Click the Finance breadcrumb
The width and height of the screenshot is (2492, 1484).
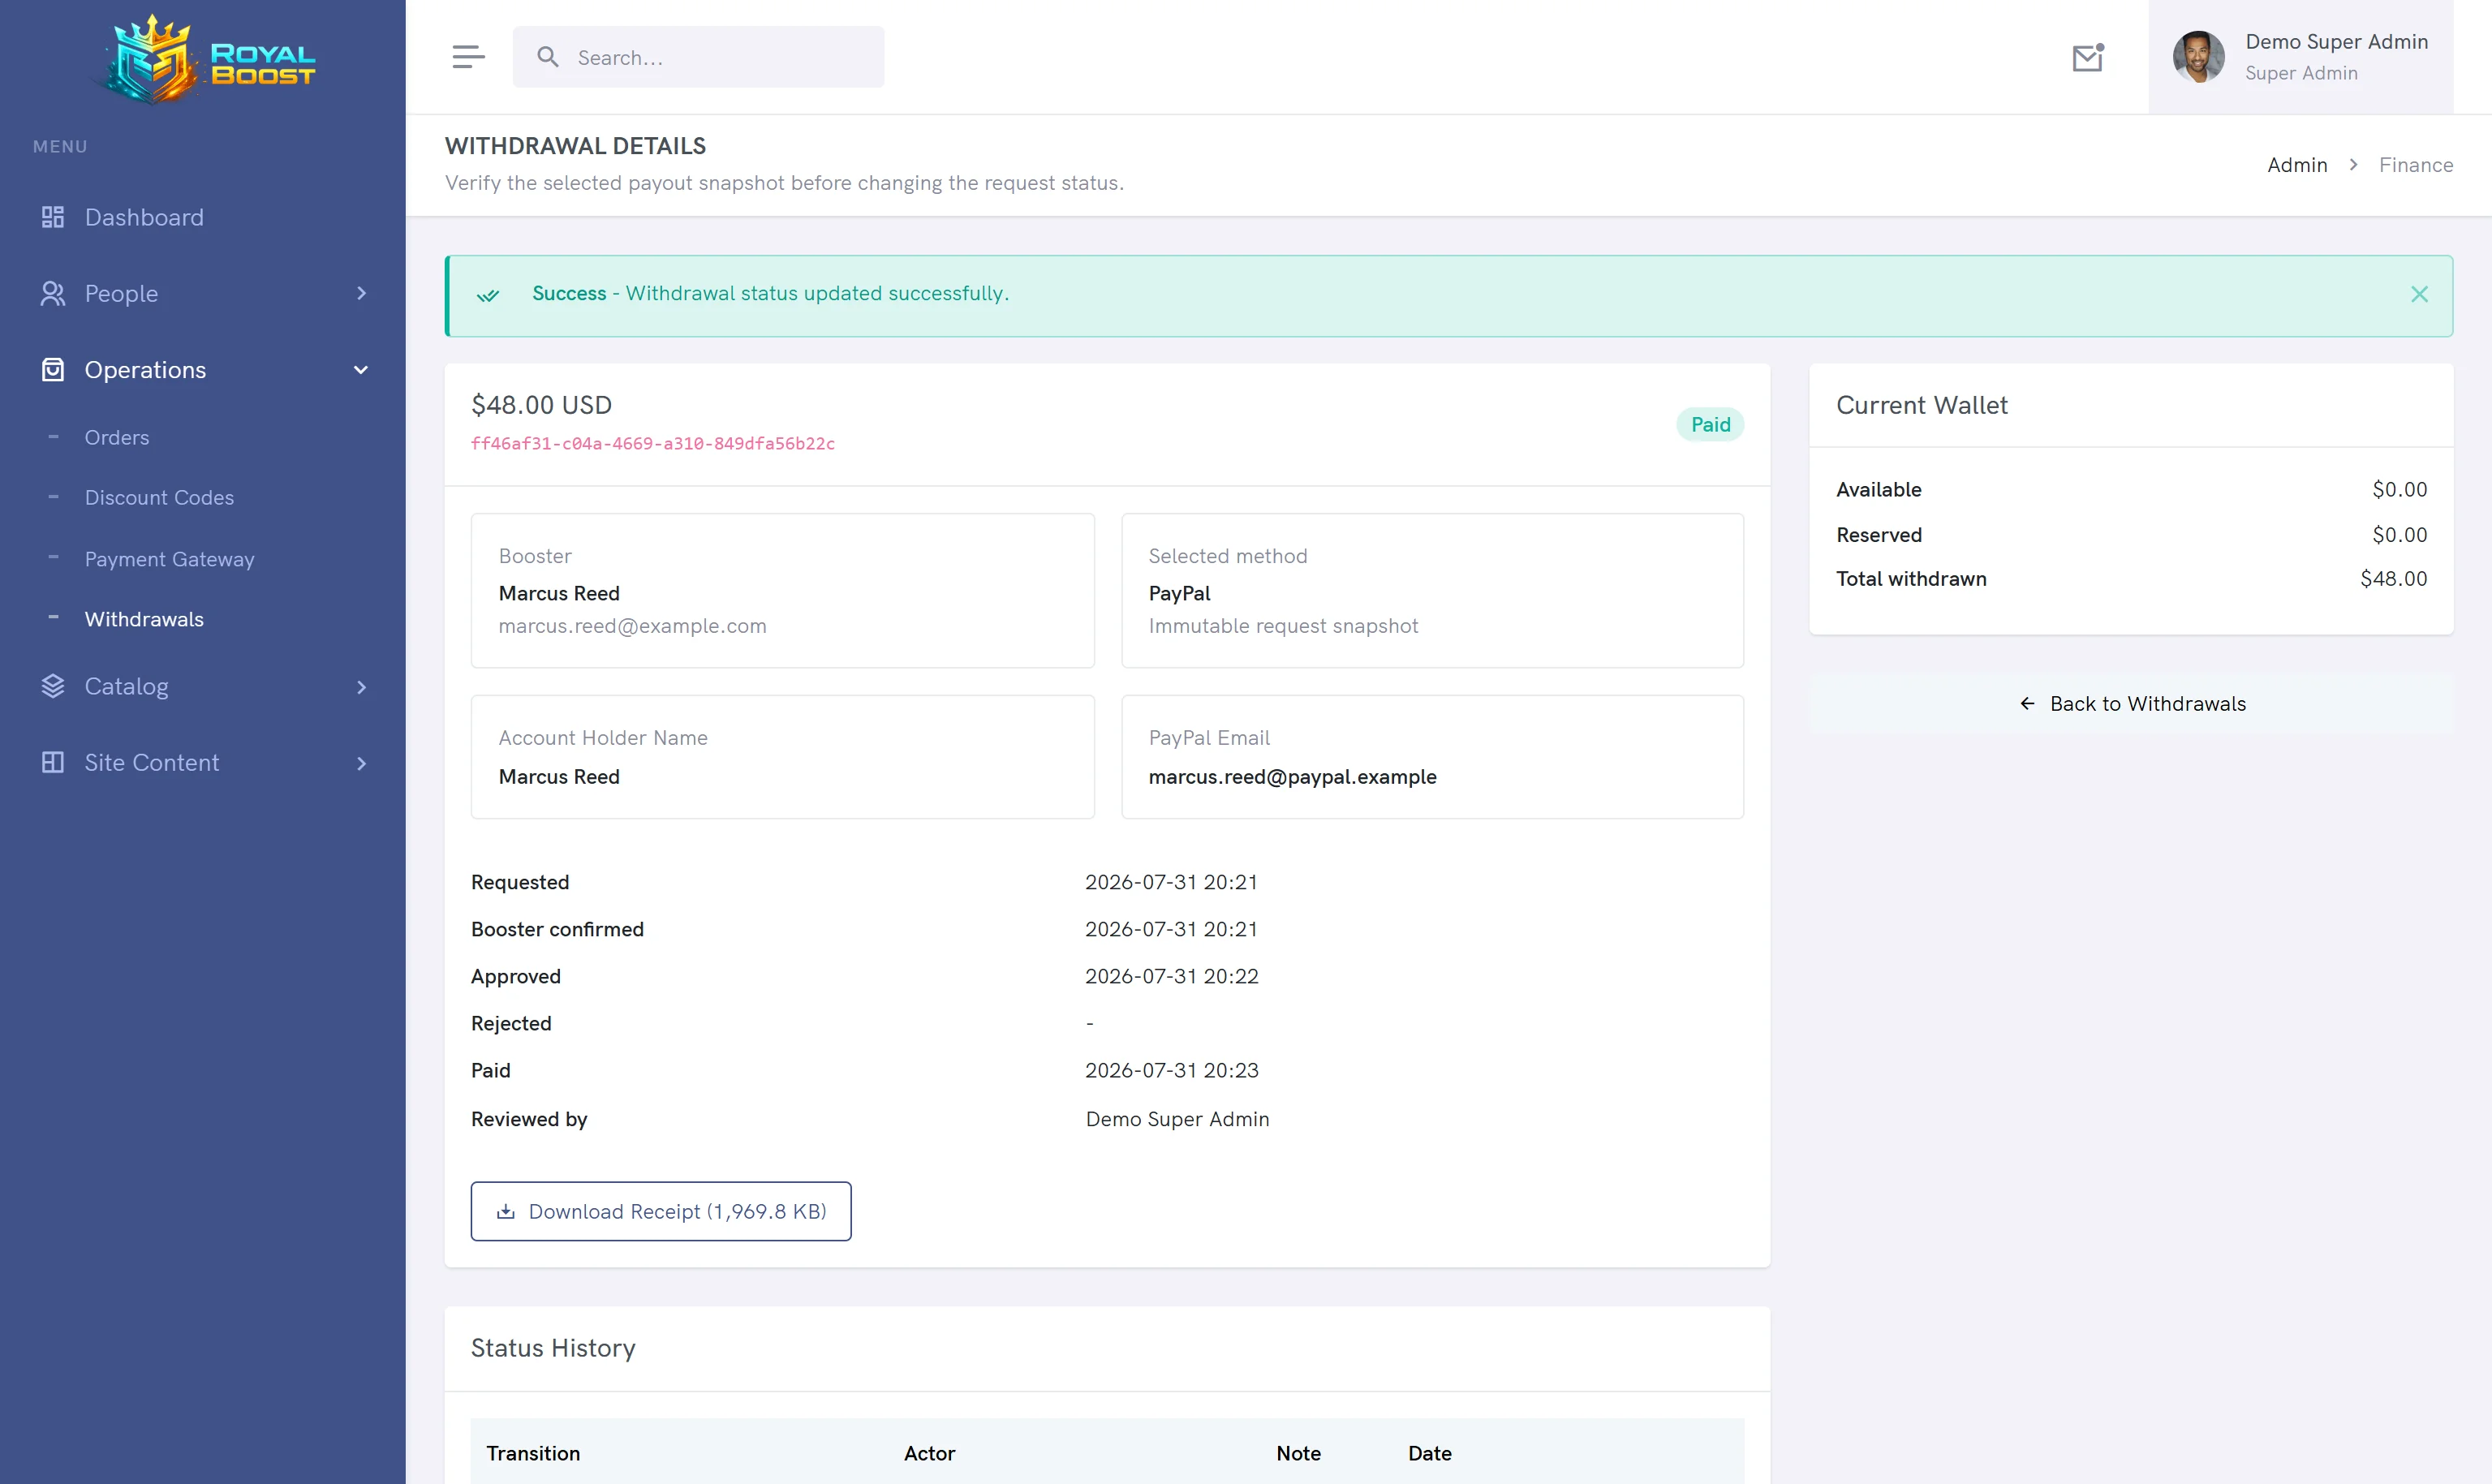tap(2415, 165)
